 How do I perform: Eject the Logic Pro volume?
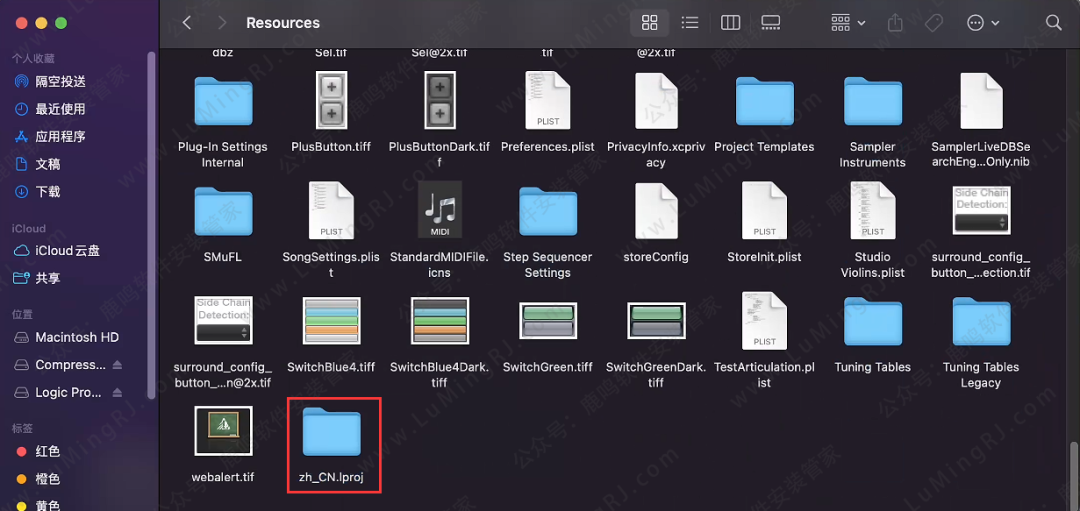click(117, 392)
